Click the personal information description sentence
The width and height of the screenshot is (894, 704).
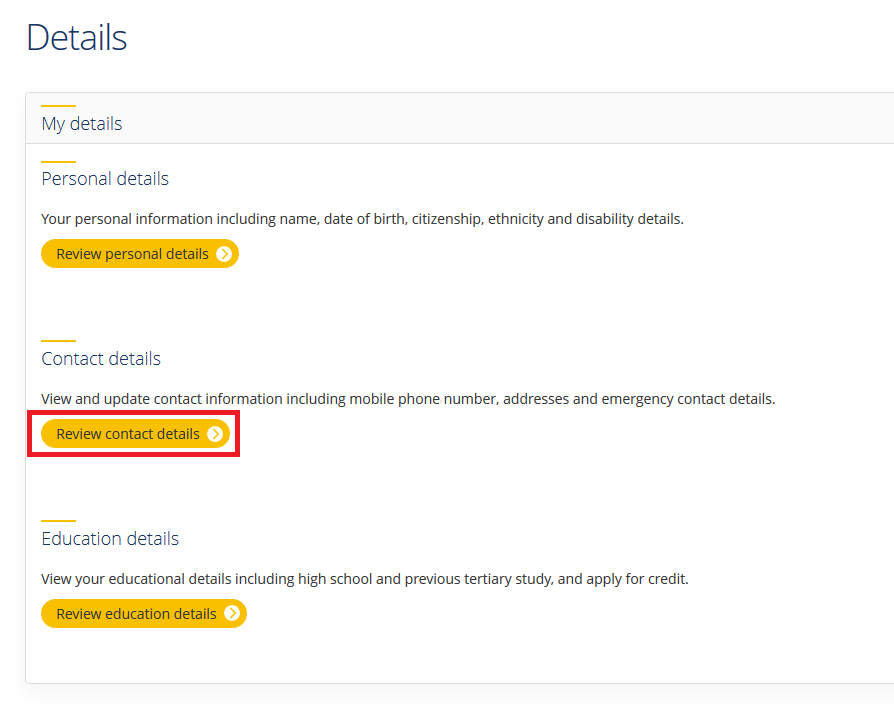362,219
